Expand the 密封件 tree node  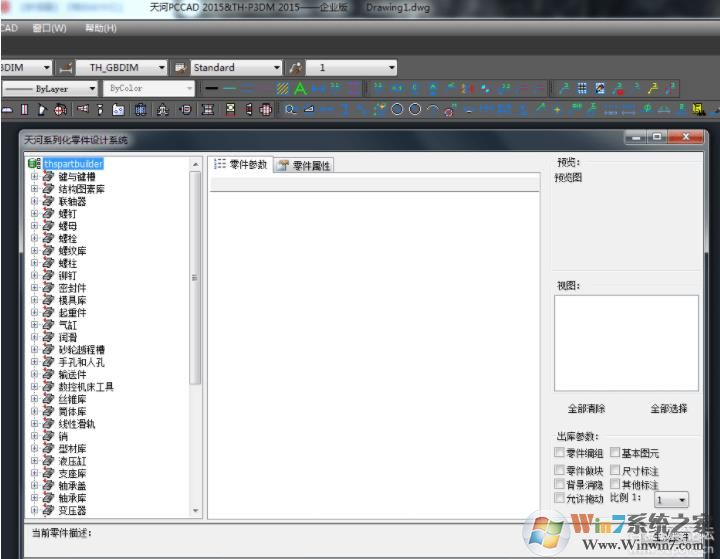(34, 288)
